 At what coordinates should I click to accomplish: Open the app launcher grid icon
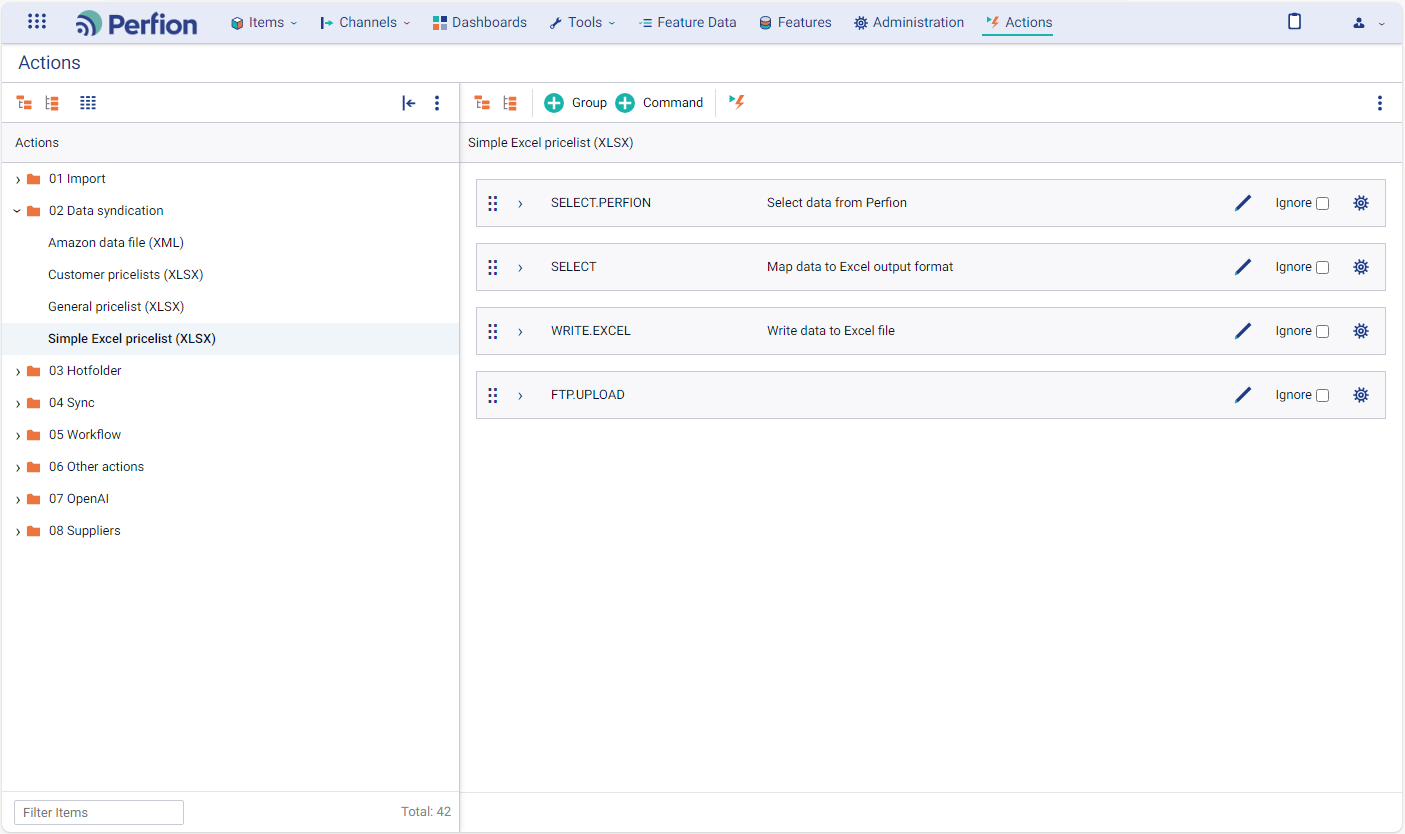pyautogui.click(x=37, y=21)
